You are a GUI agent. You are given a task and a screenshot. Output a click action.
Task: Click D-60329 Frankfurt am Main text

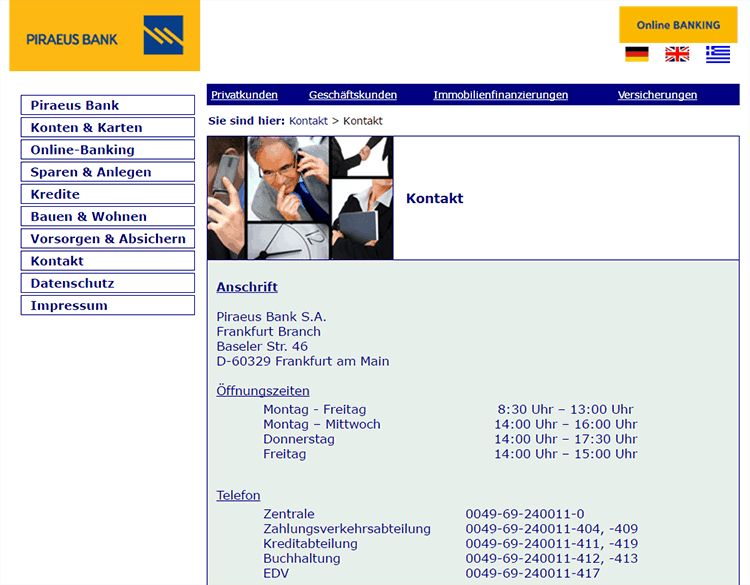[302, 361]
